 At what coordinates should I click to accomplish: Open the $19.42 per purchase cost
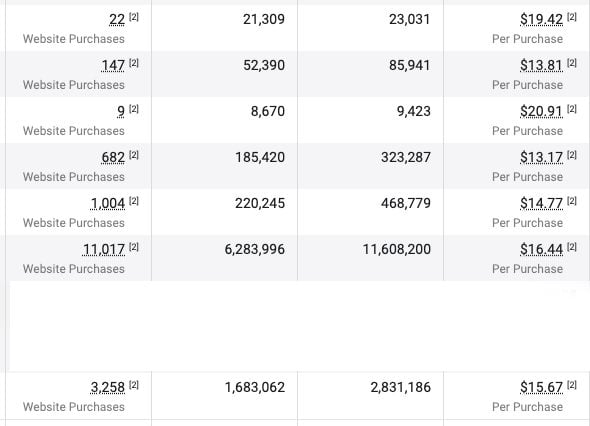pyautogui.click(x=541, y=19)
